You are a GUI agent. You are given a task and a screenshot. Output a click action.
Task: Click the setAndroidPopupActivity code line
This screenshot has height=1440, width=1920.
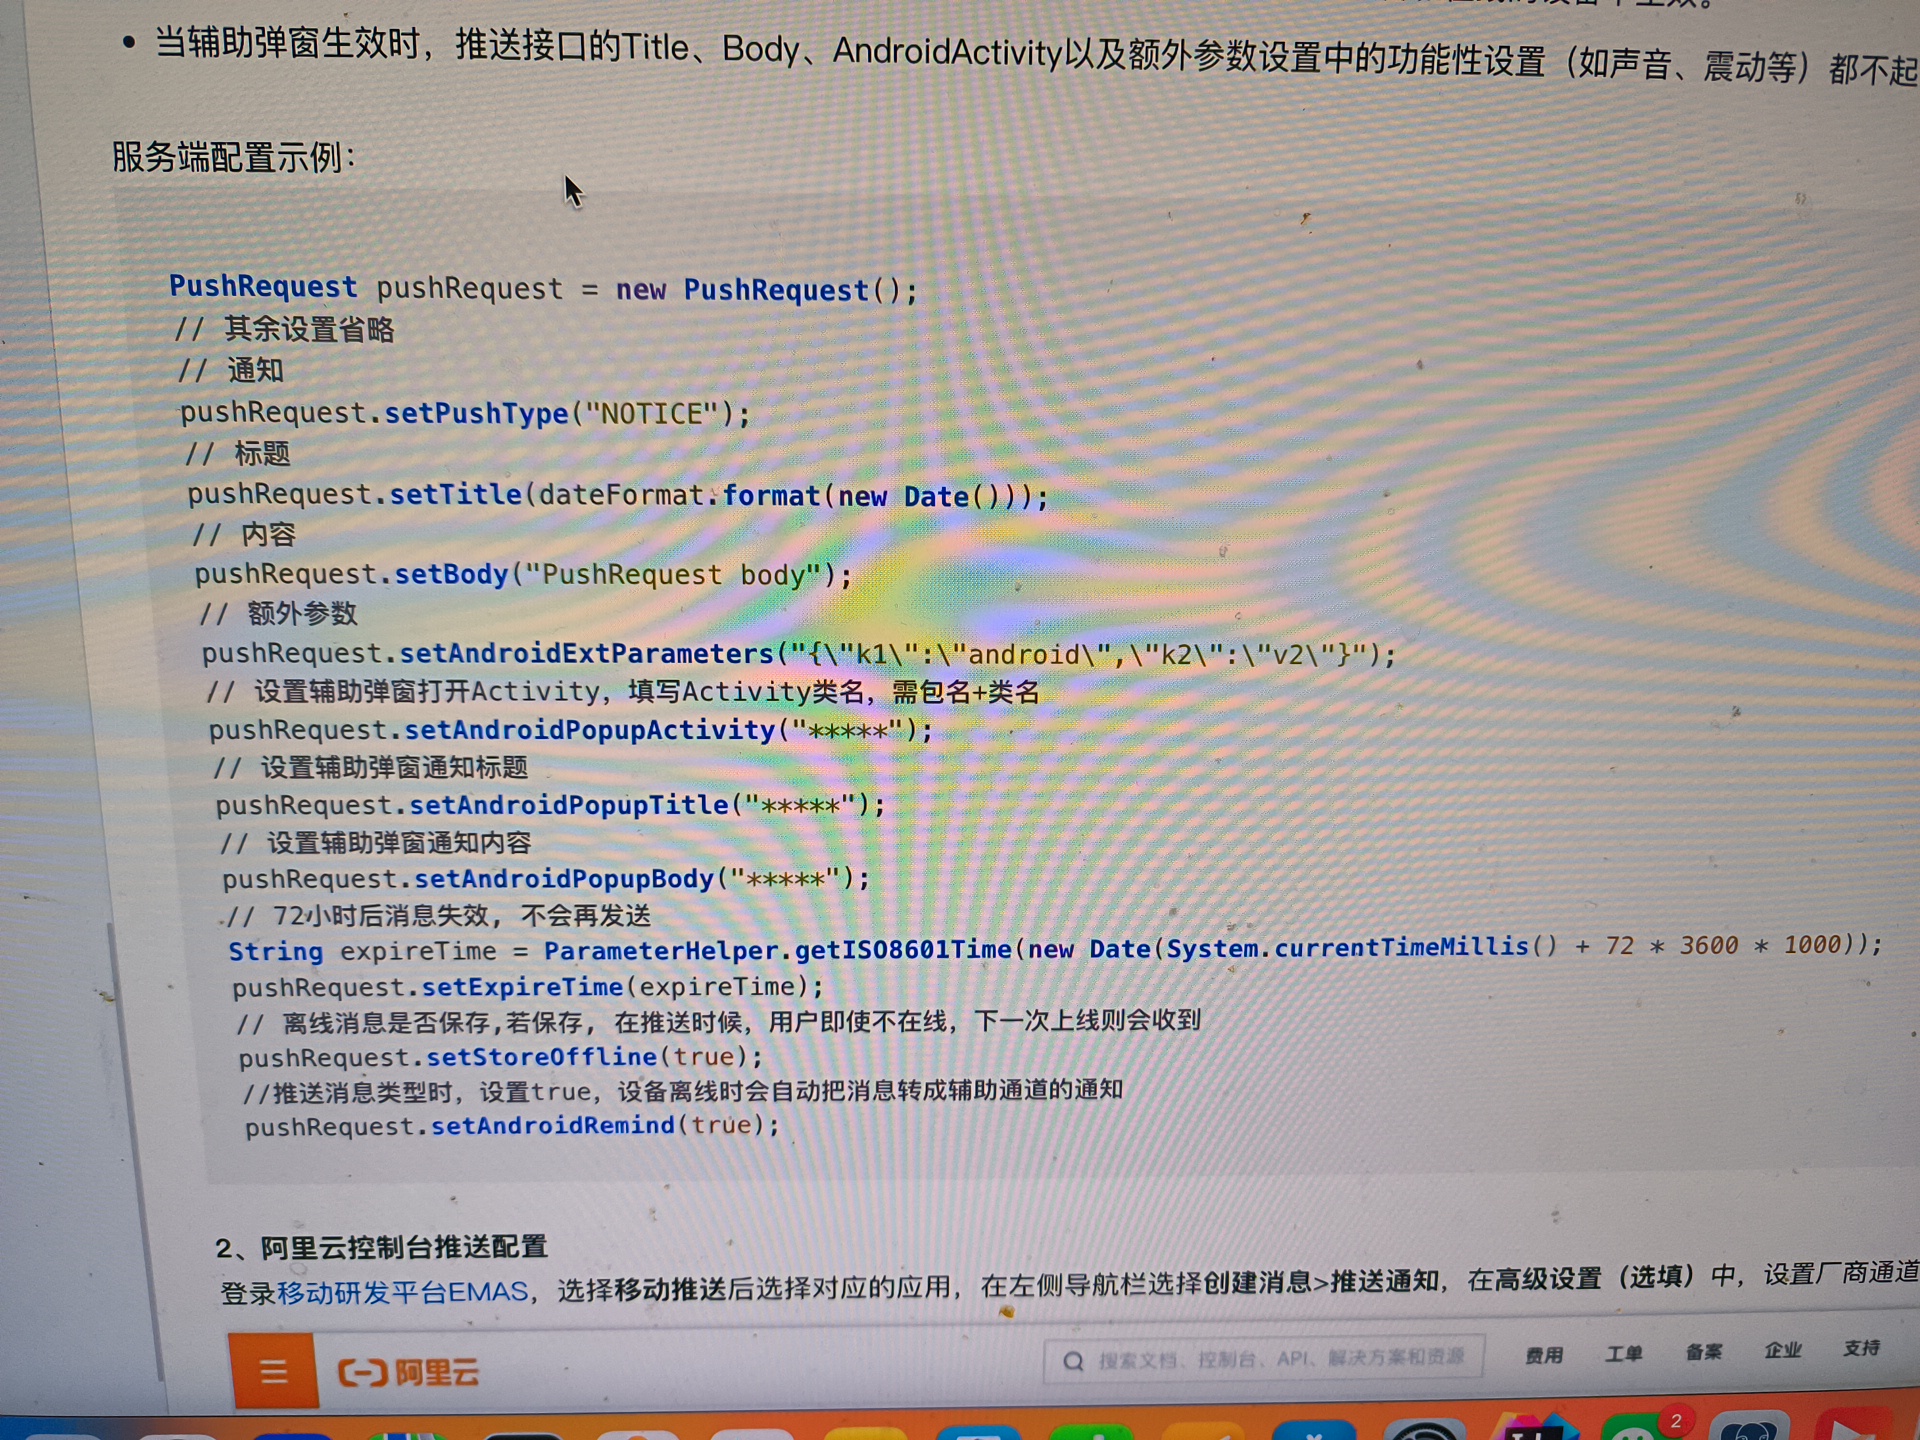click(x=570, y=730)
